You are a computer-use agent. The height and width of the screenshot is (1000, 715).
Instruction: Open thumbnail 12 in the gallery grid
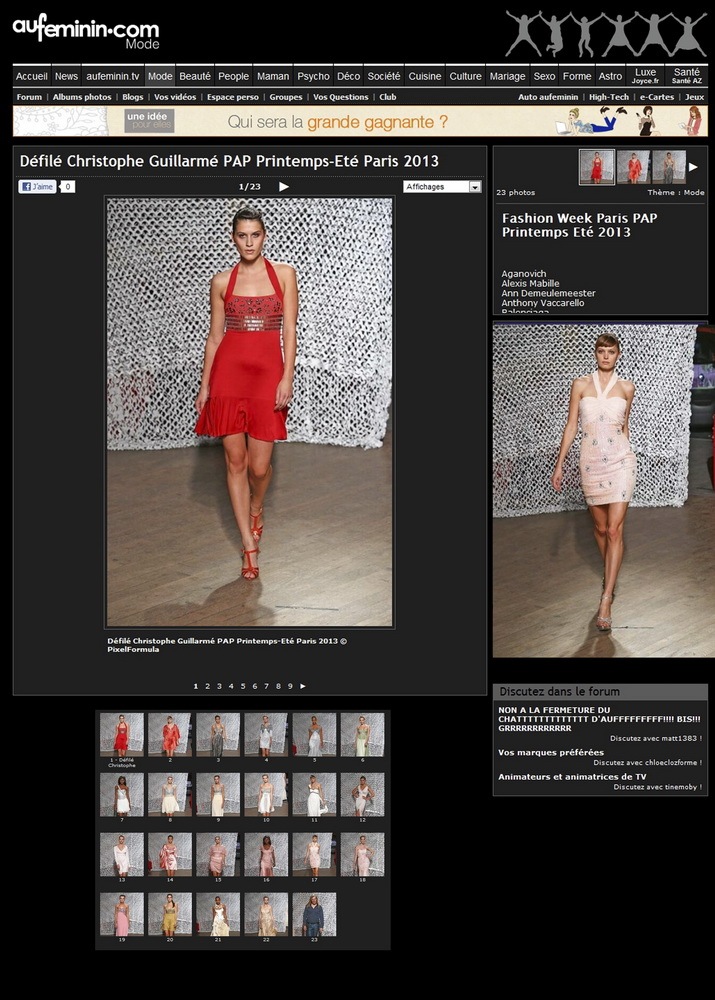[x=362, y=795]
